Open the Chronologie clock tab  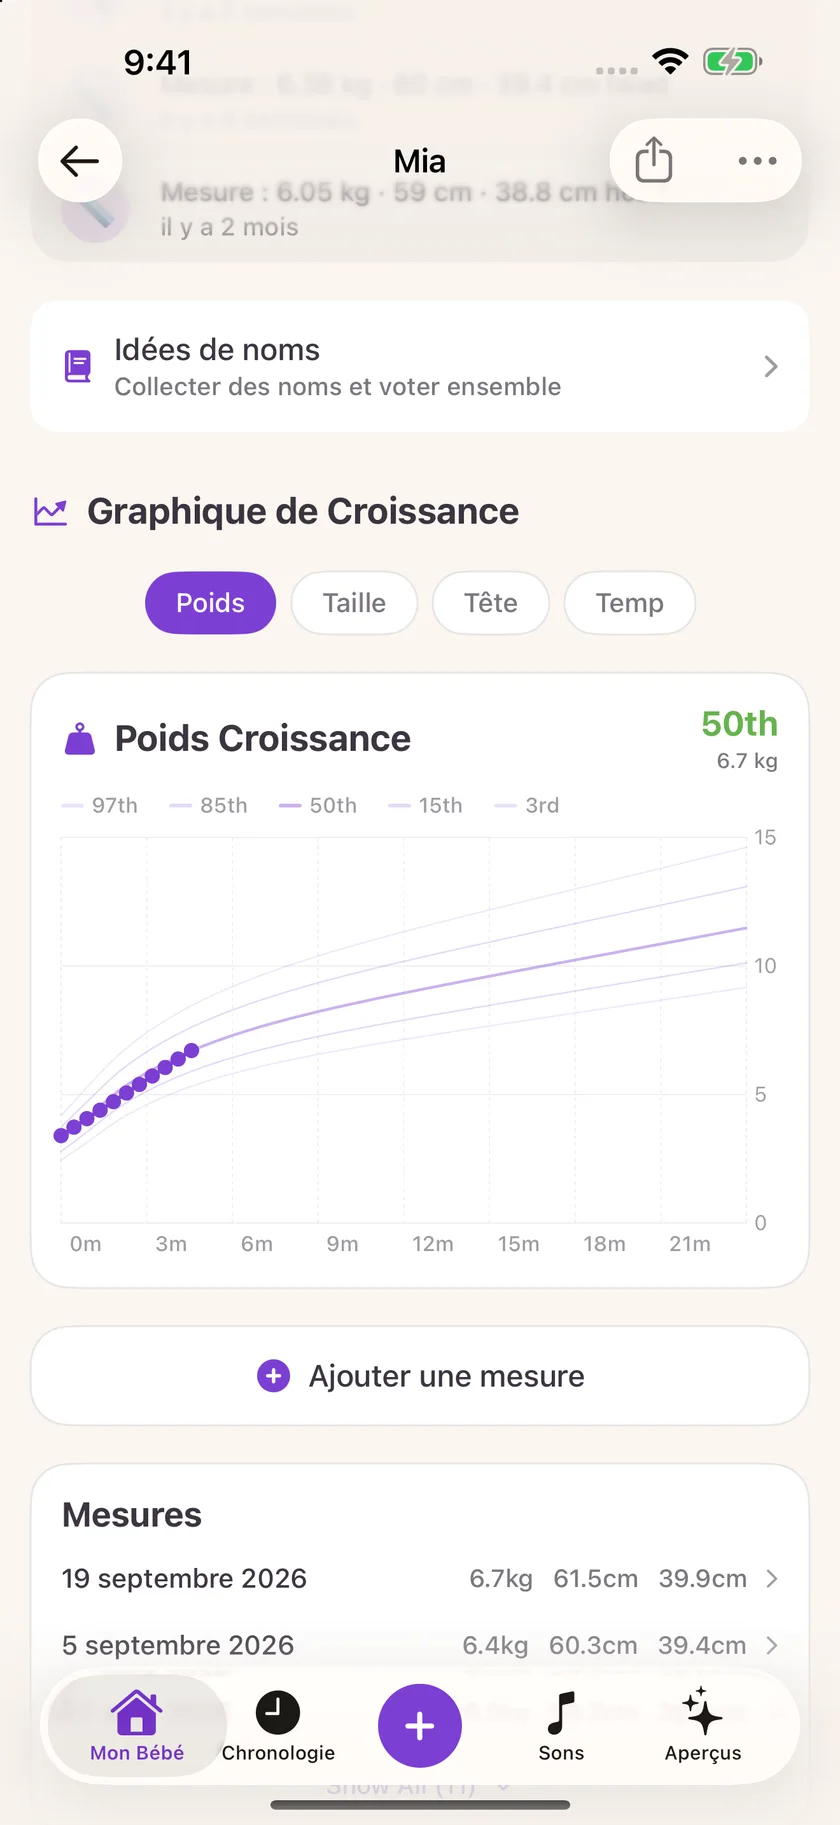[x=278, y=1726]
